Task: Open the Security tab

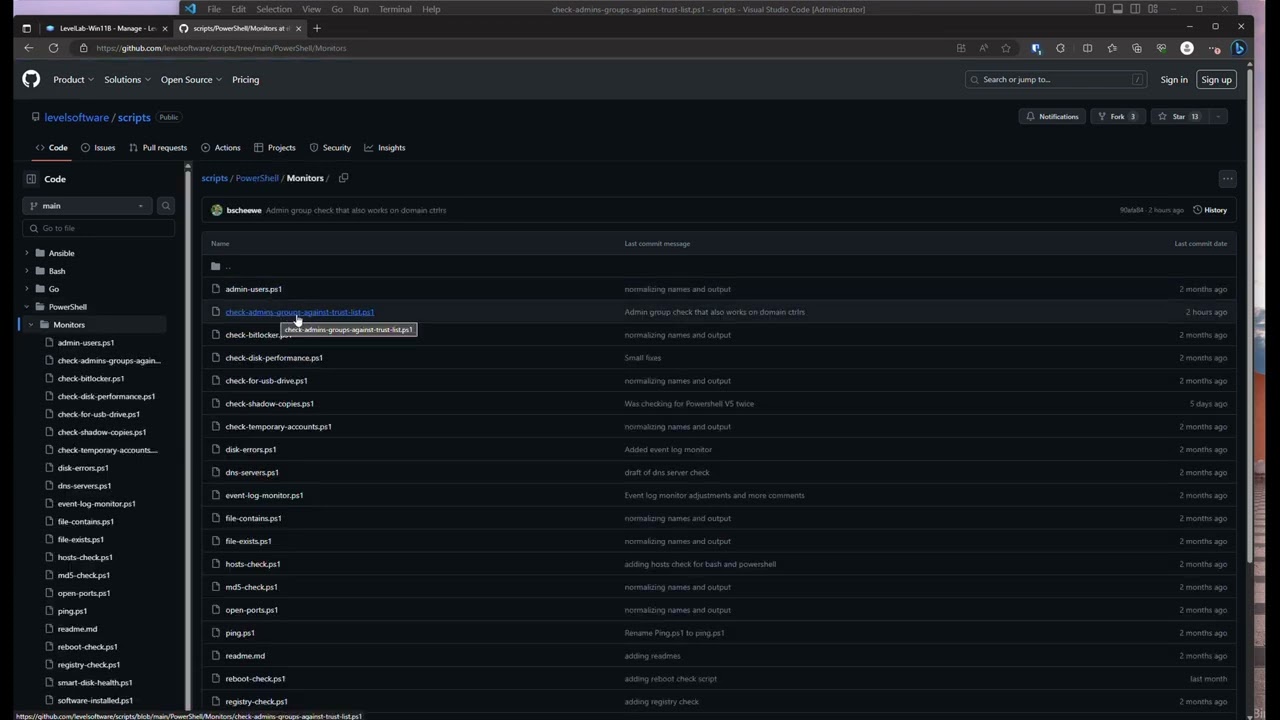Action: click(330, 147)
